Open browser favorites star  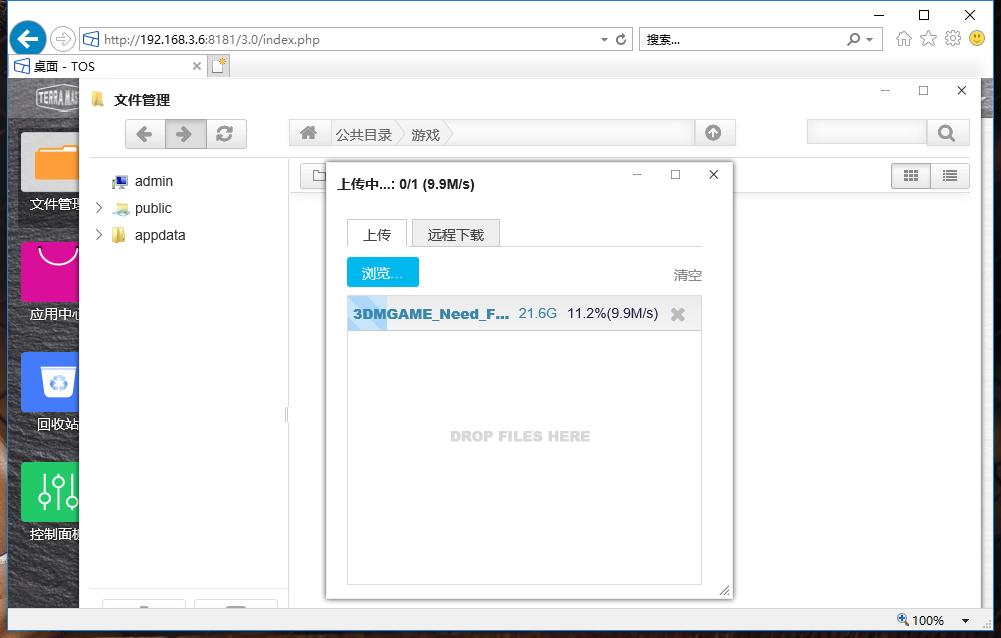[929, 39]
